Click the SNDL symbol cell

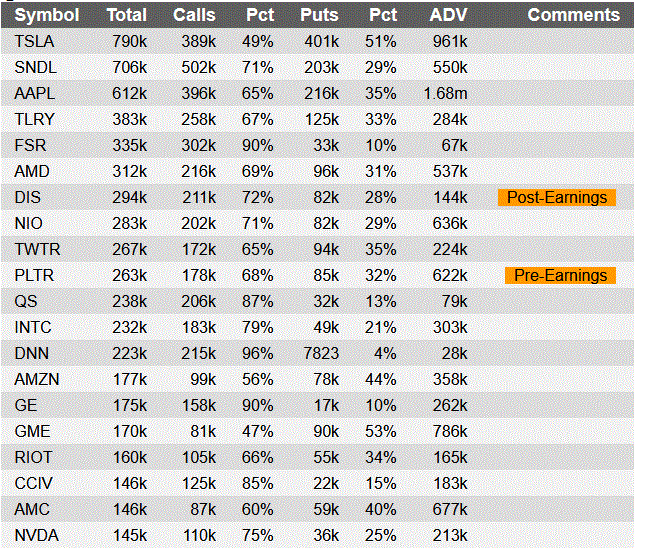35,67
